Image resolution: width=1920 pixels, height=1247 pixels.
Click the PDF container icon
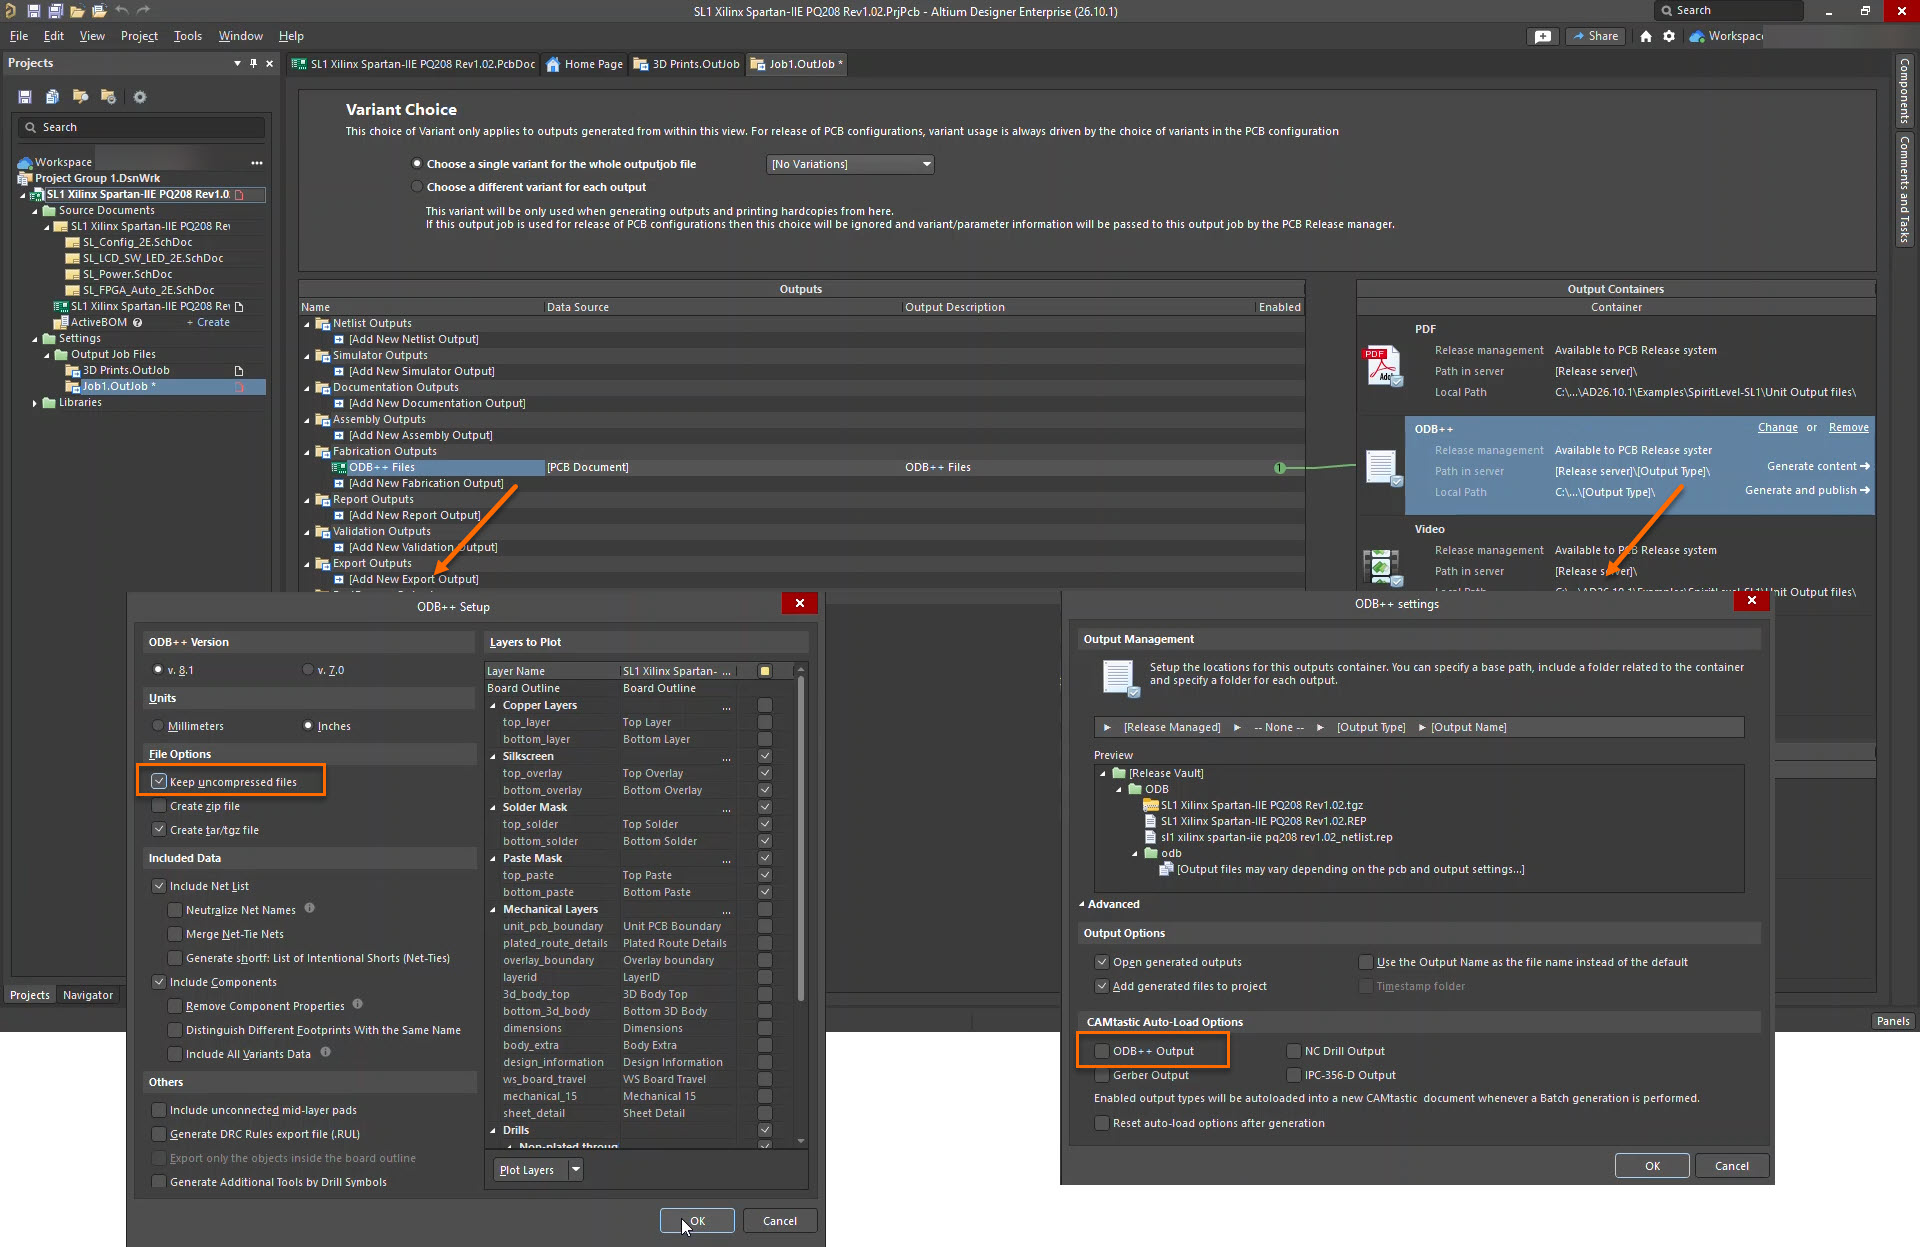(1383, 366)
